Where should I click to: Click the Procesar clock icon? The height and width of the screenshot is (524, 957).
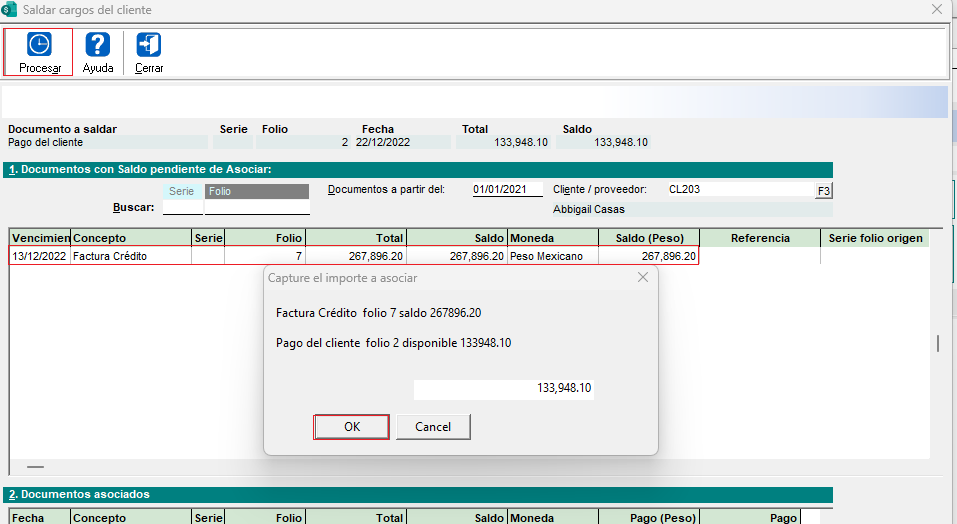(x=39, y=45)
